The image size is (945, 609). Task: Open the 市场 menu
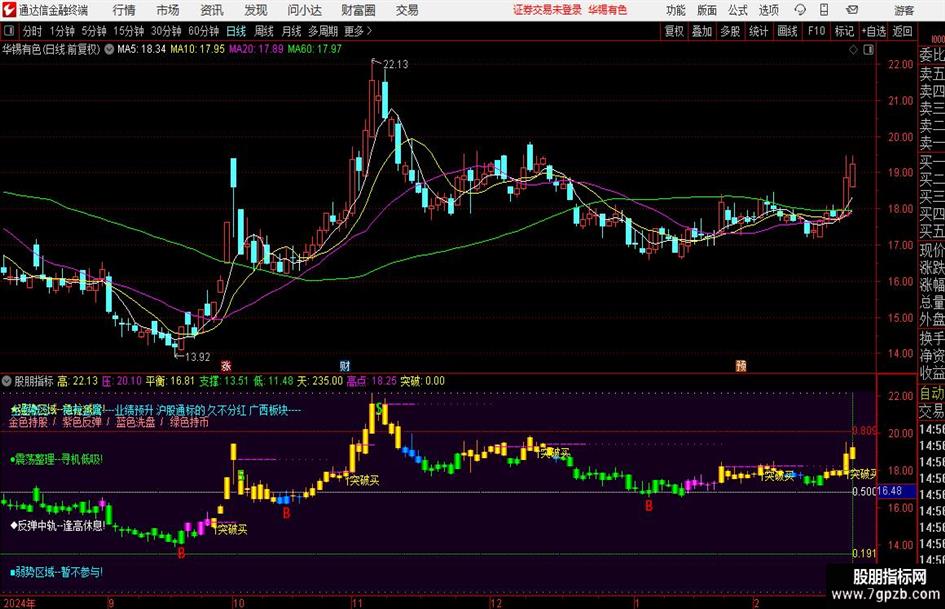point(168,10)
